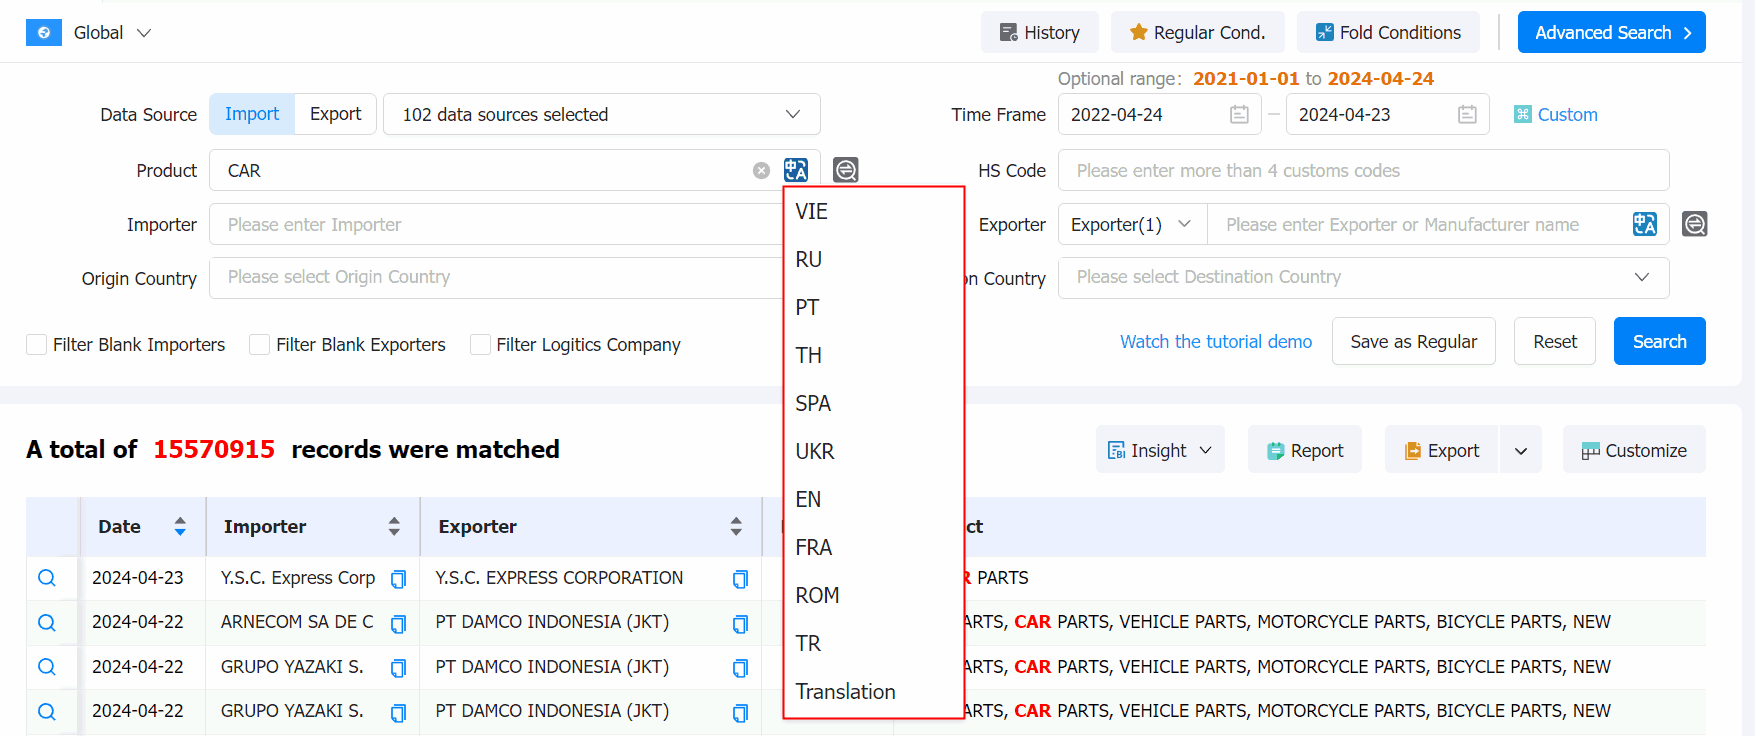Sort the table by Date column
This screenshot has height=736, width=1755.
180,527
